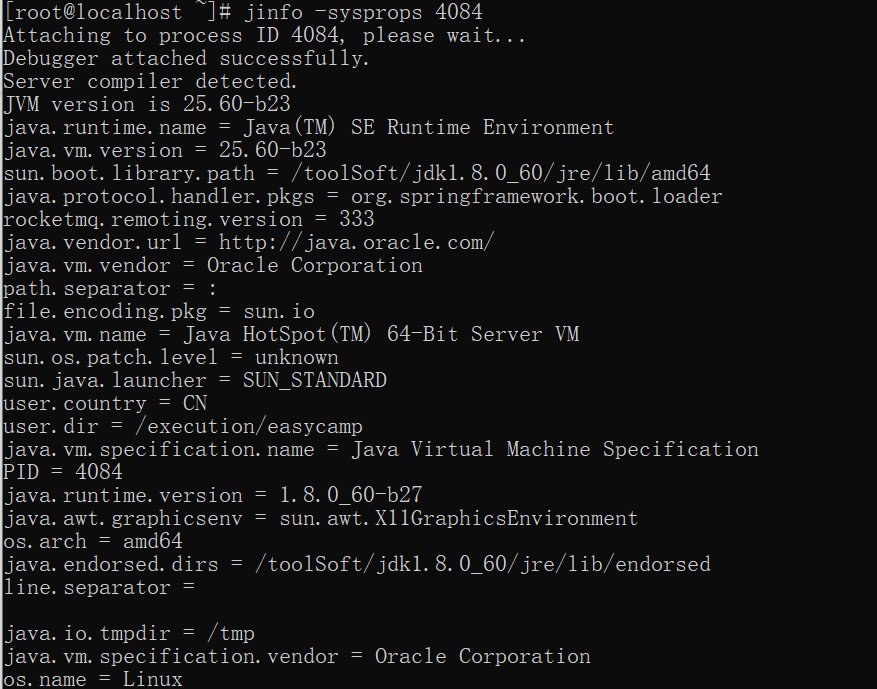Click the sun.boot.library.path value

[x=501, y=173]
